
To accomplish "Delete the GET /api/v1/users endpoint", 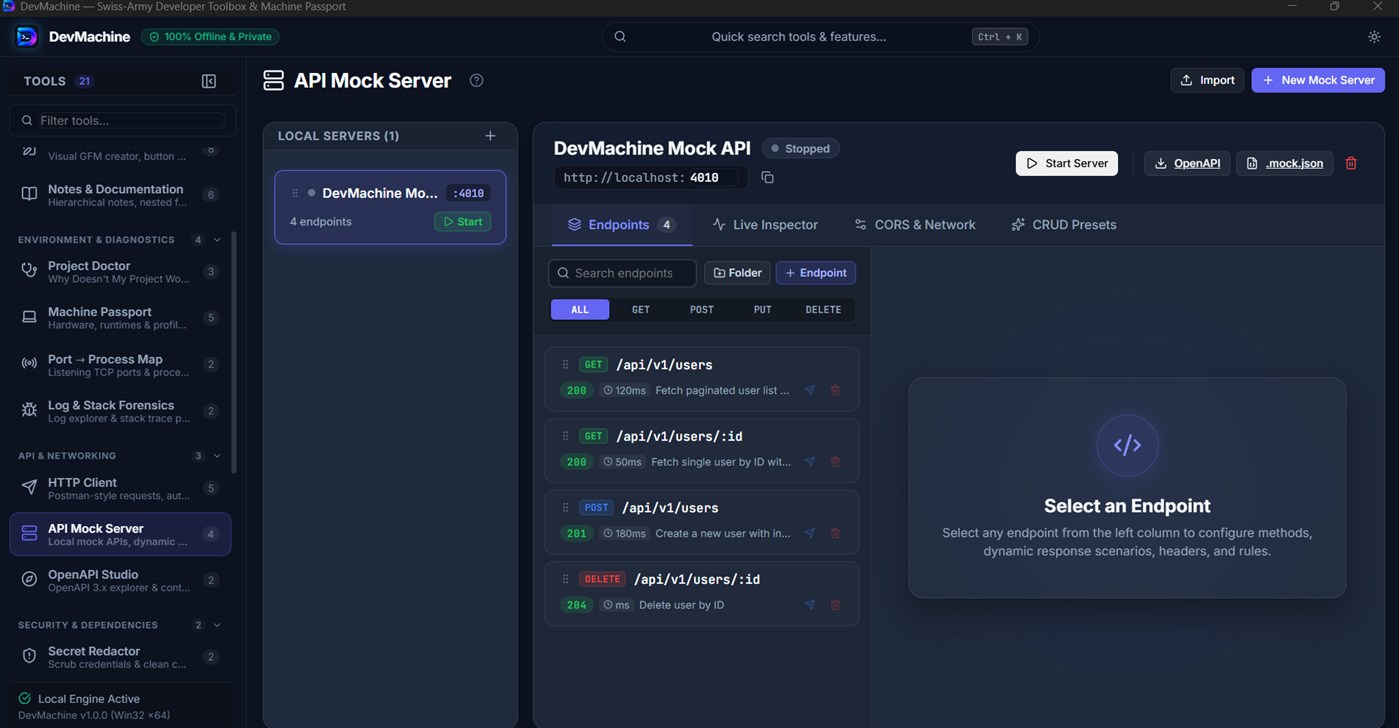I will (835, 390).
